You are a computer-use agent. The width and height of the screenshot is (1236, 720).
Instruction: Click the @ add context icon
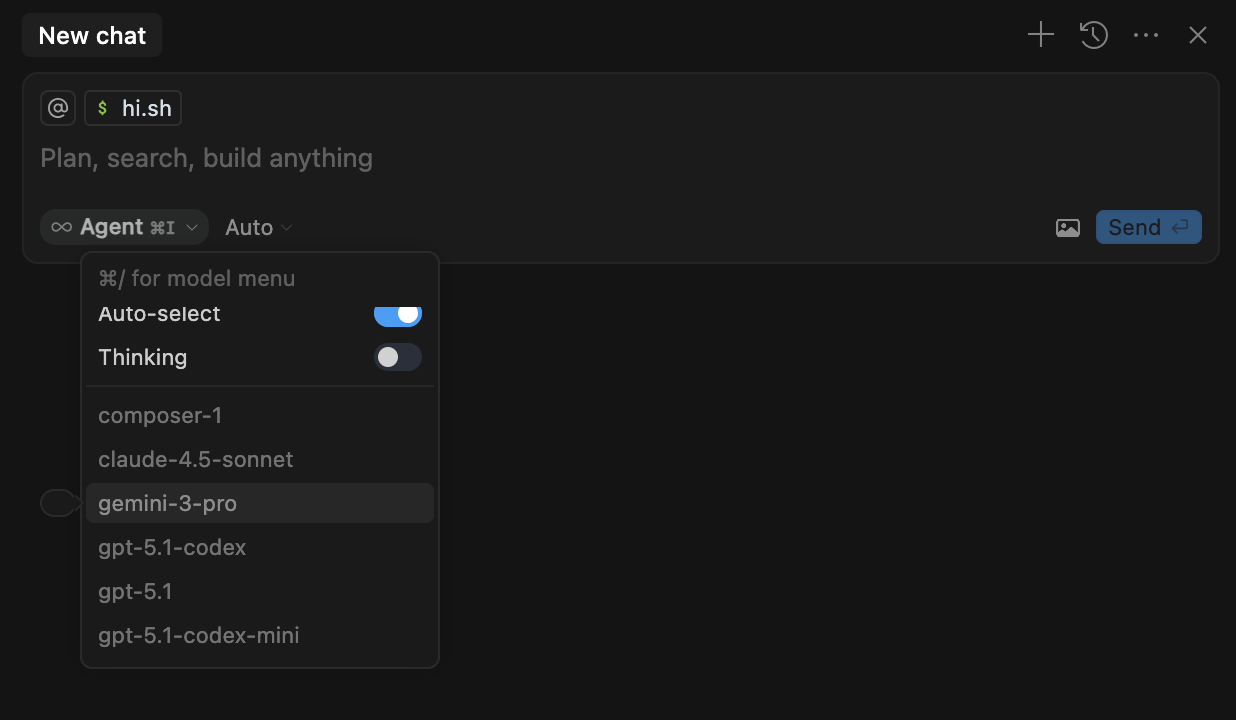pos(58,108)
